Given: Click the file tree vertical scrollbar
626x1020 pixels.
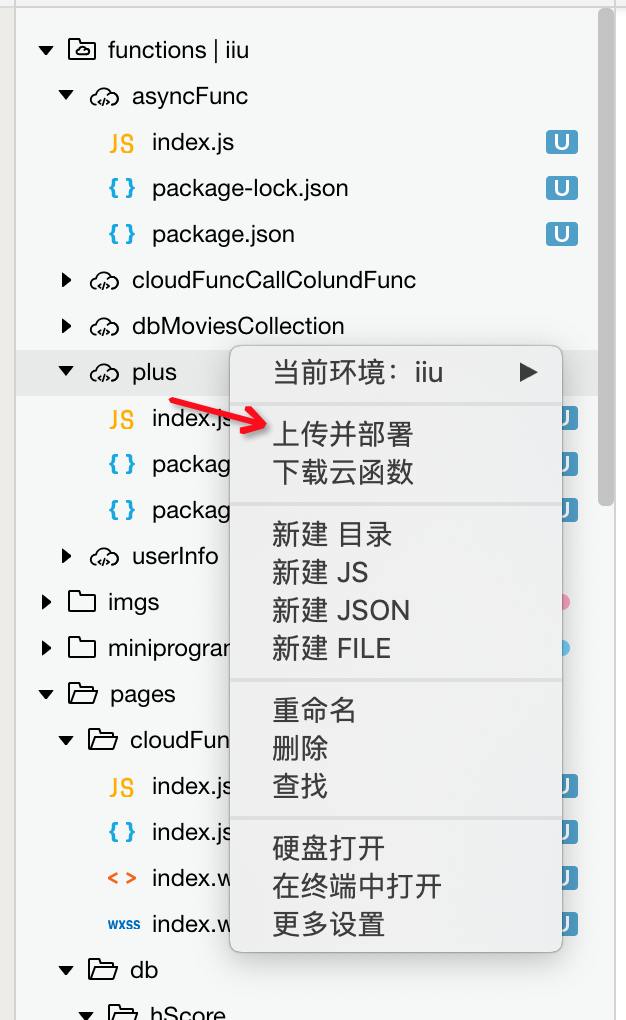Looking at the screenshot, I should tap(606, 257).
